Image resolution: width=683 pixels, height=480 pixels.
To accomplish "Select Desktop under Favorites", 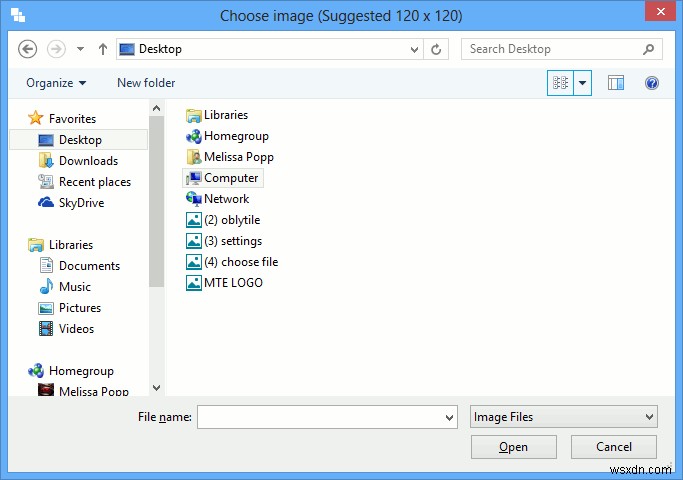I will point(79,139).
